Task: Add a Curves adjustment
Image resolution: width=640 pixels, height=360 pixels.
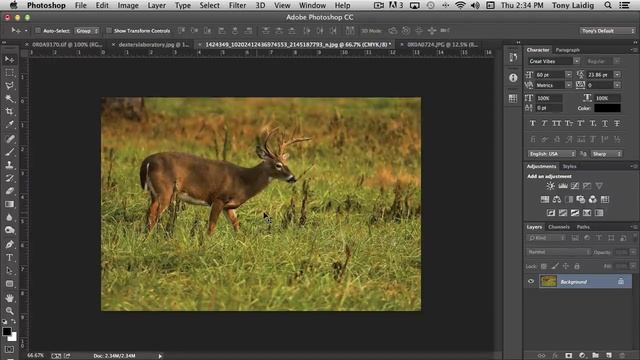Action: (575, 186)
